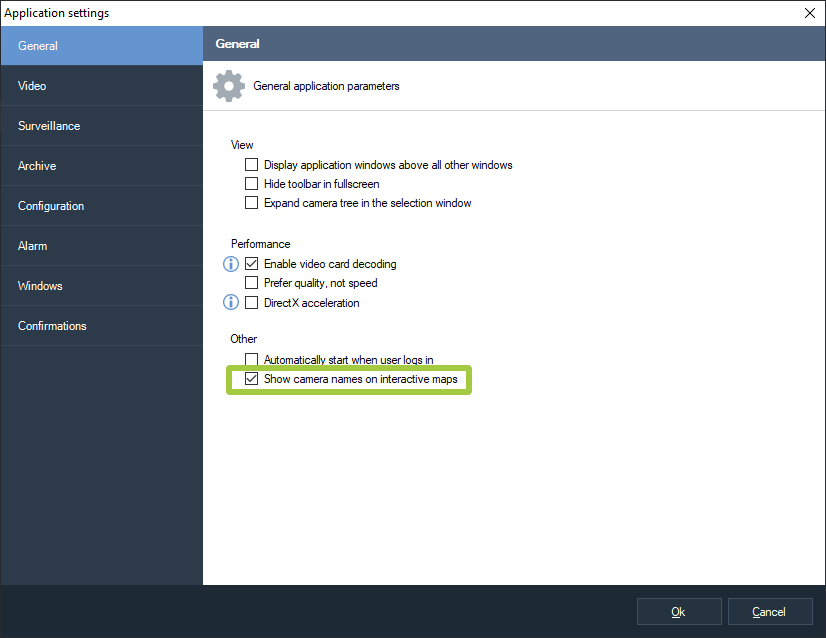
Task: Uncheck Show camera names on interactive maps
Action: click(x=252, y=380)
